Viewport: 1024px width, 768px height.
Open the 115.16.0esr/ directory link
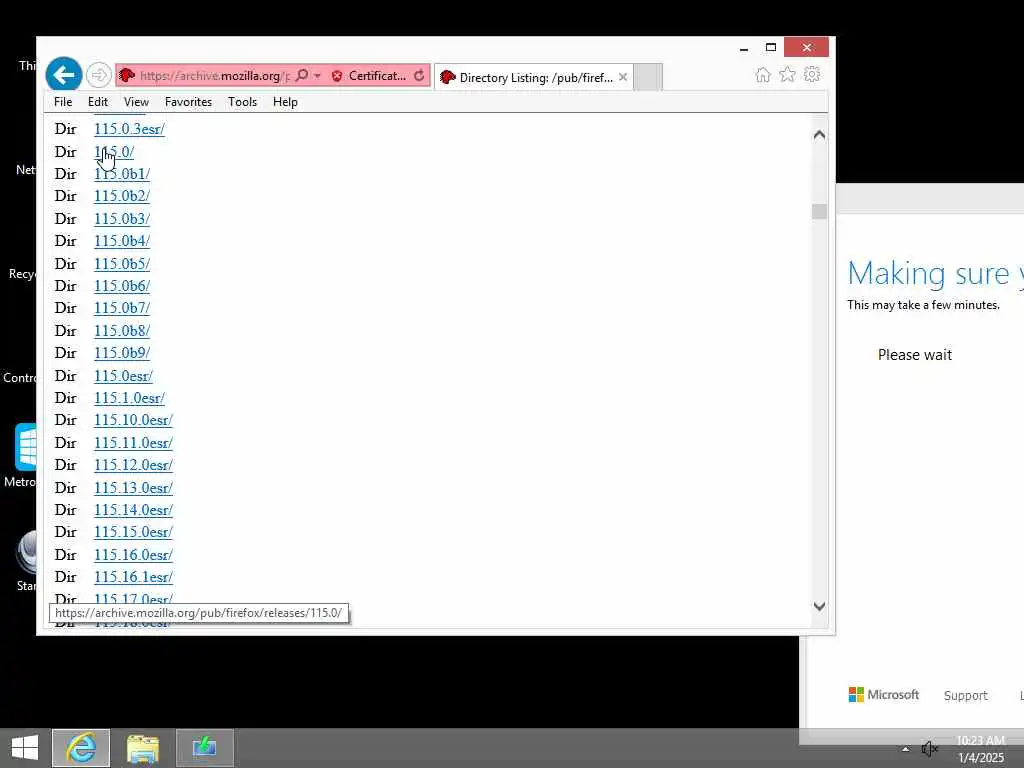coord(133,555)
